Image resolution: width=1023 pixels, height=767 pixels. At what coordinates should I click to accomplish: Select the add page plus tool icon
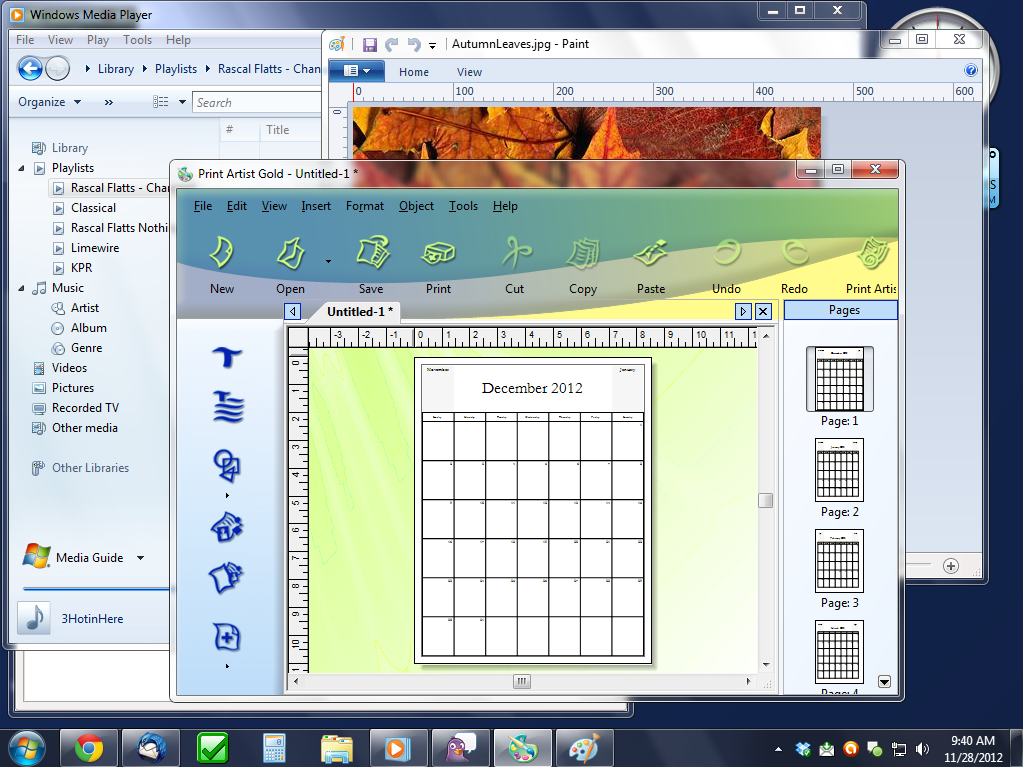pyautogui.click(x=227, y=637)
